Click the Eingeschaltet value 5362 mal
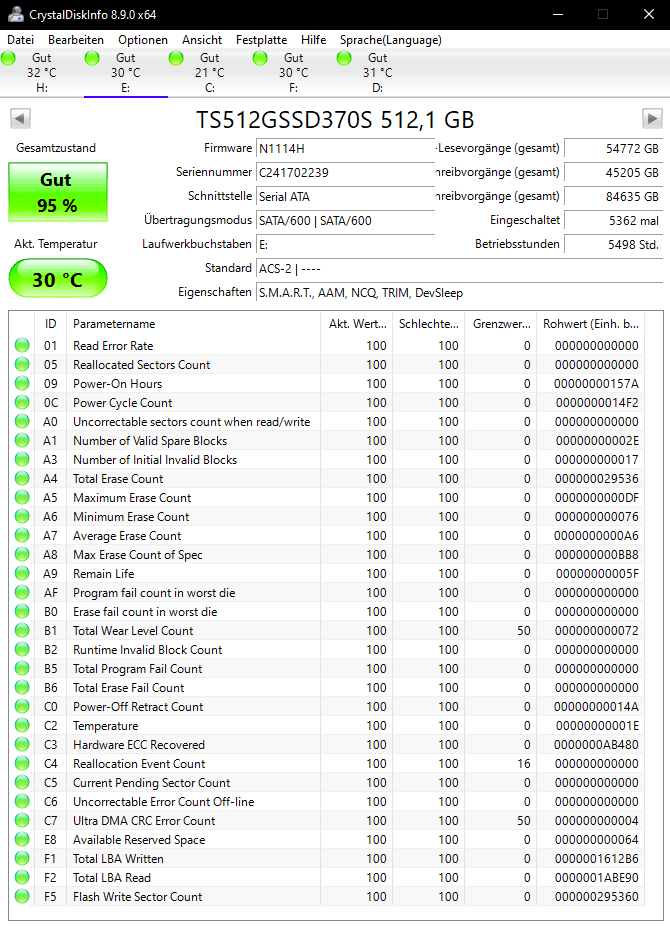The height and width of the screenshot is (927, 670). 613,221
